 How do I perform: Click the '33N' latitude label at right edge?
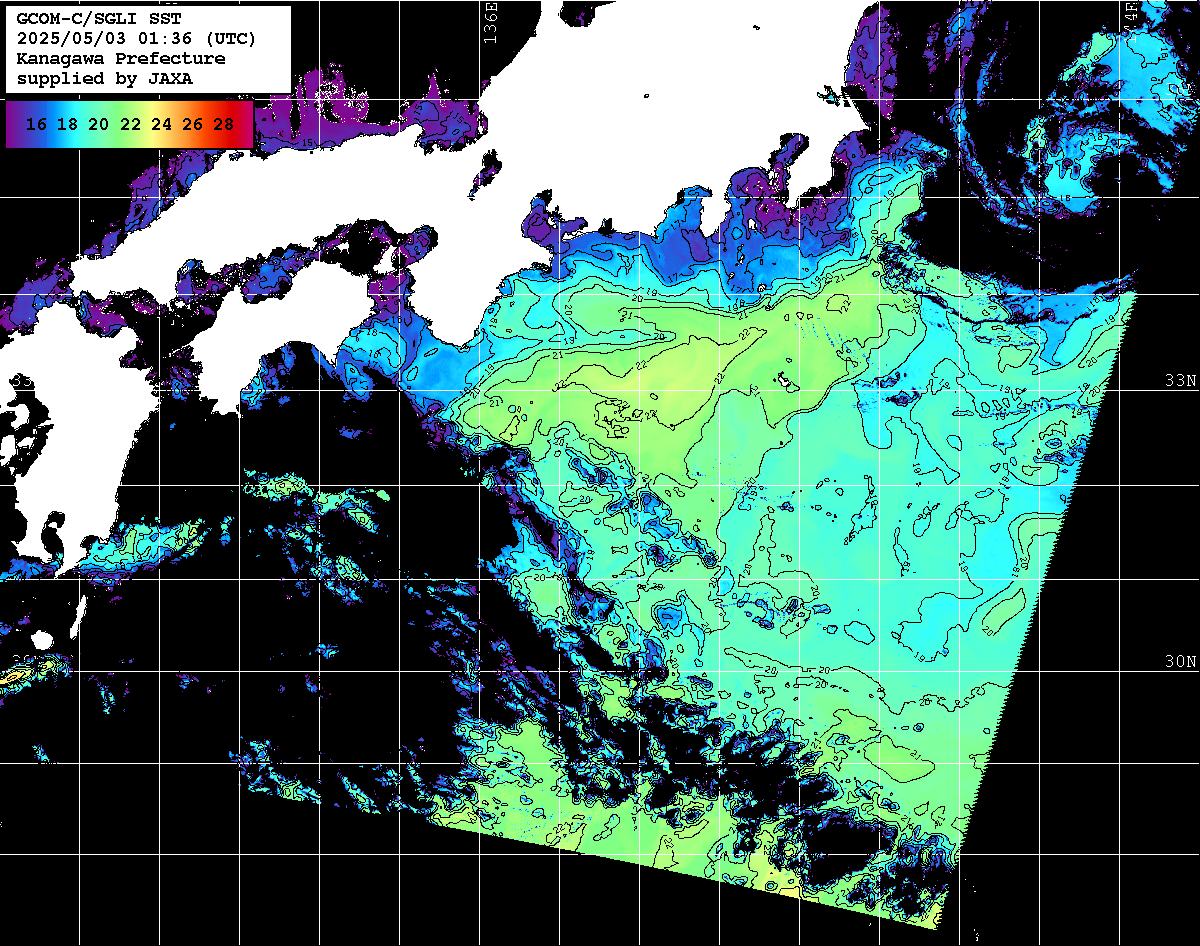[1179, 381]
